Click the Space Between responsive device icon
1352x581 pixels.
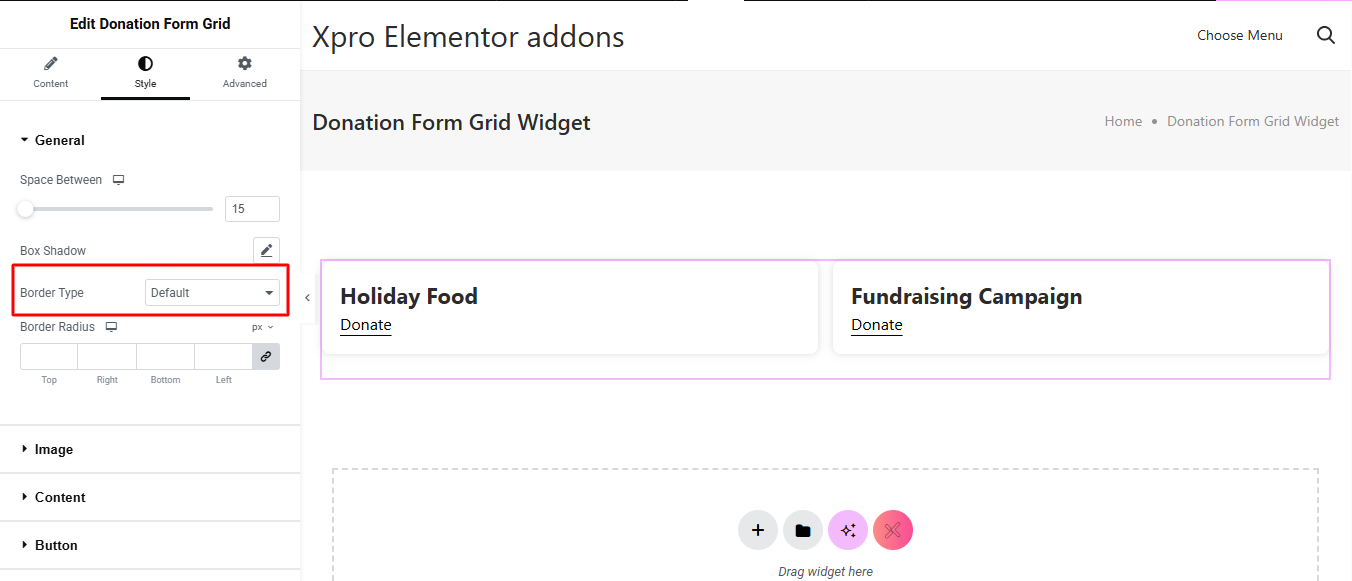tap(118, 180)
